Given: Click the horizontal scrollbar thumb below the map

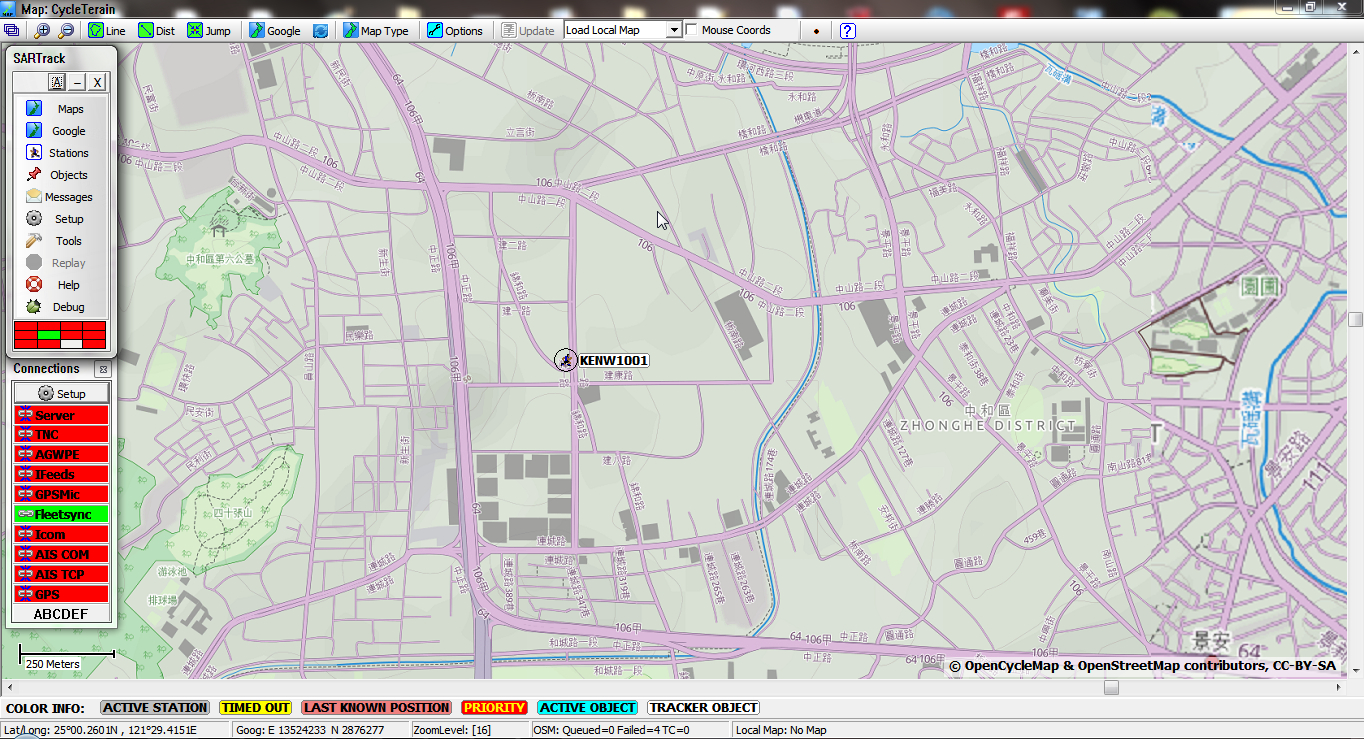Looking at the screenshot, I should (x=1111, y=687).
